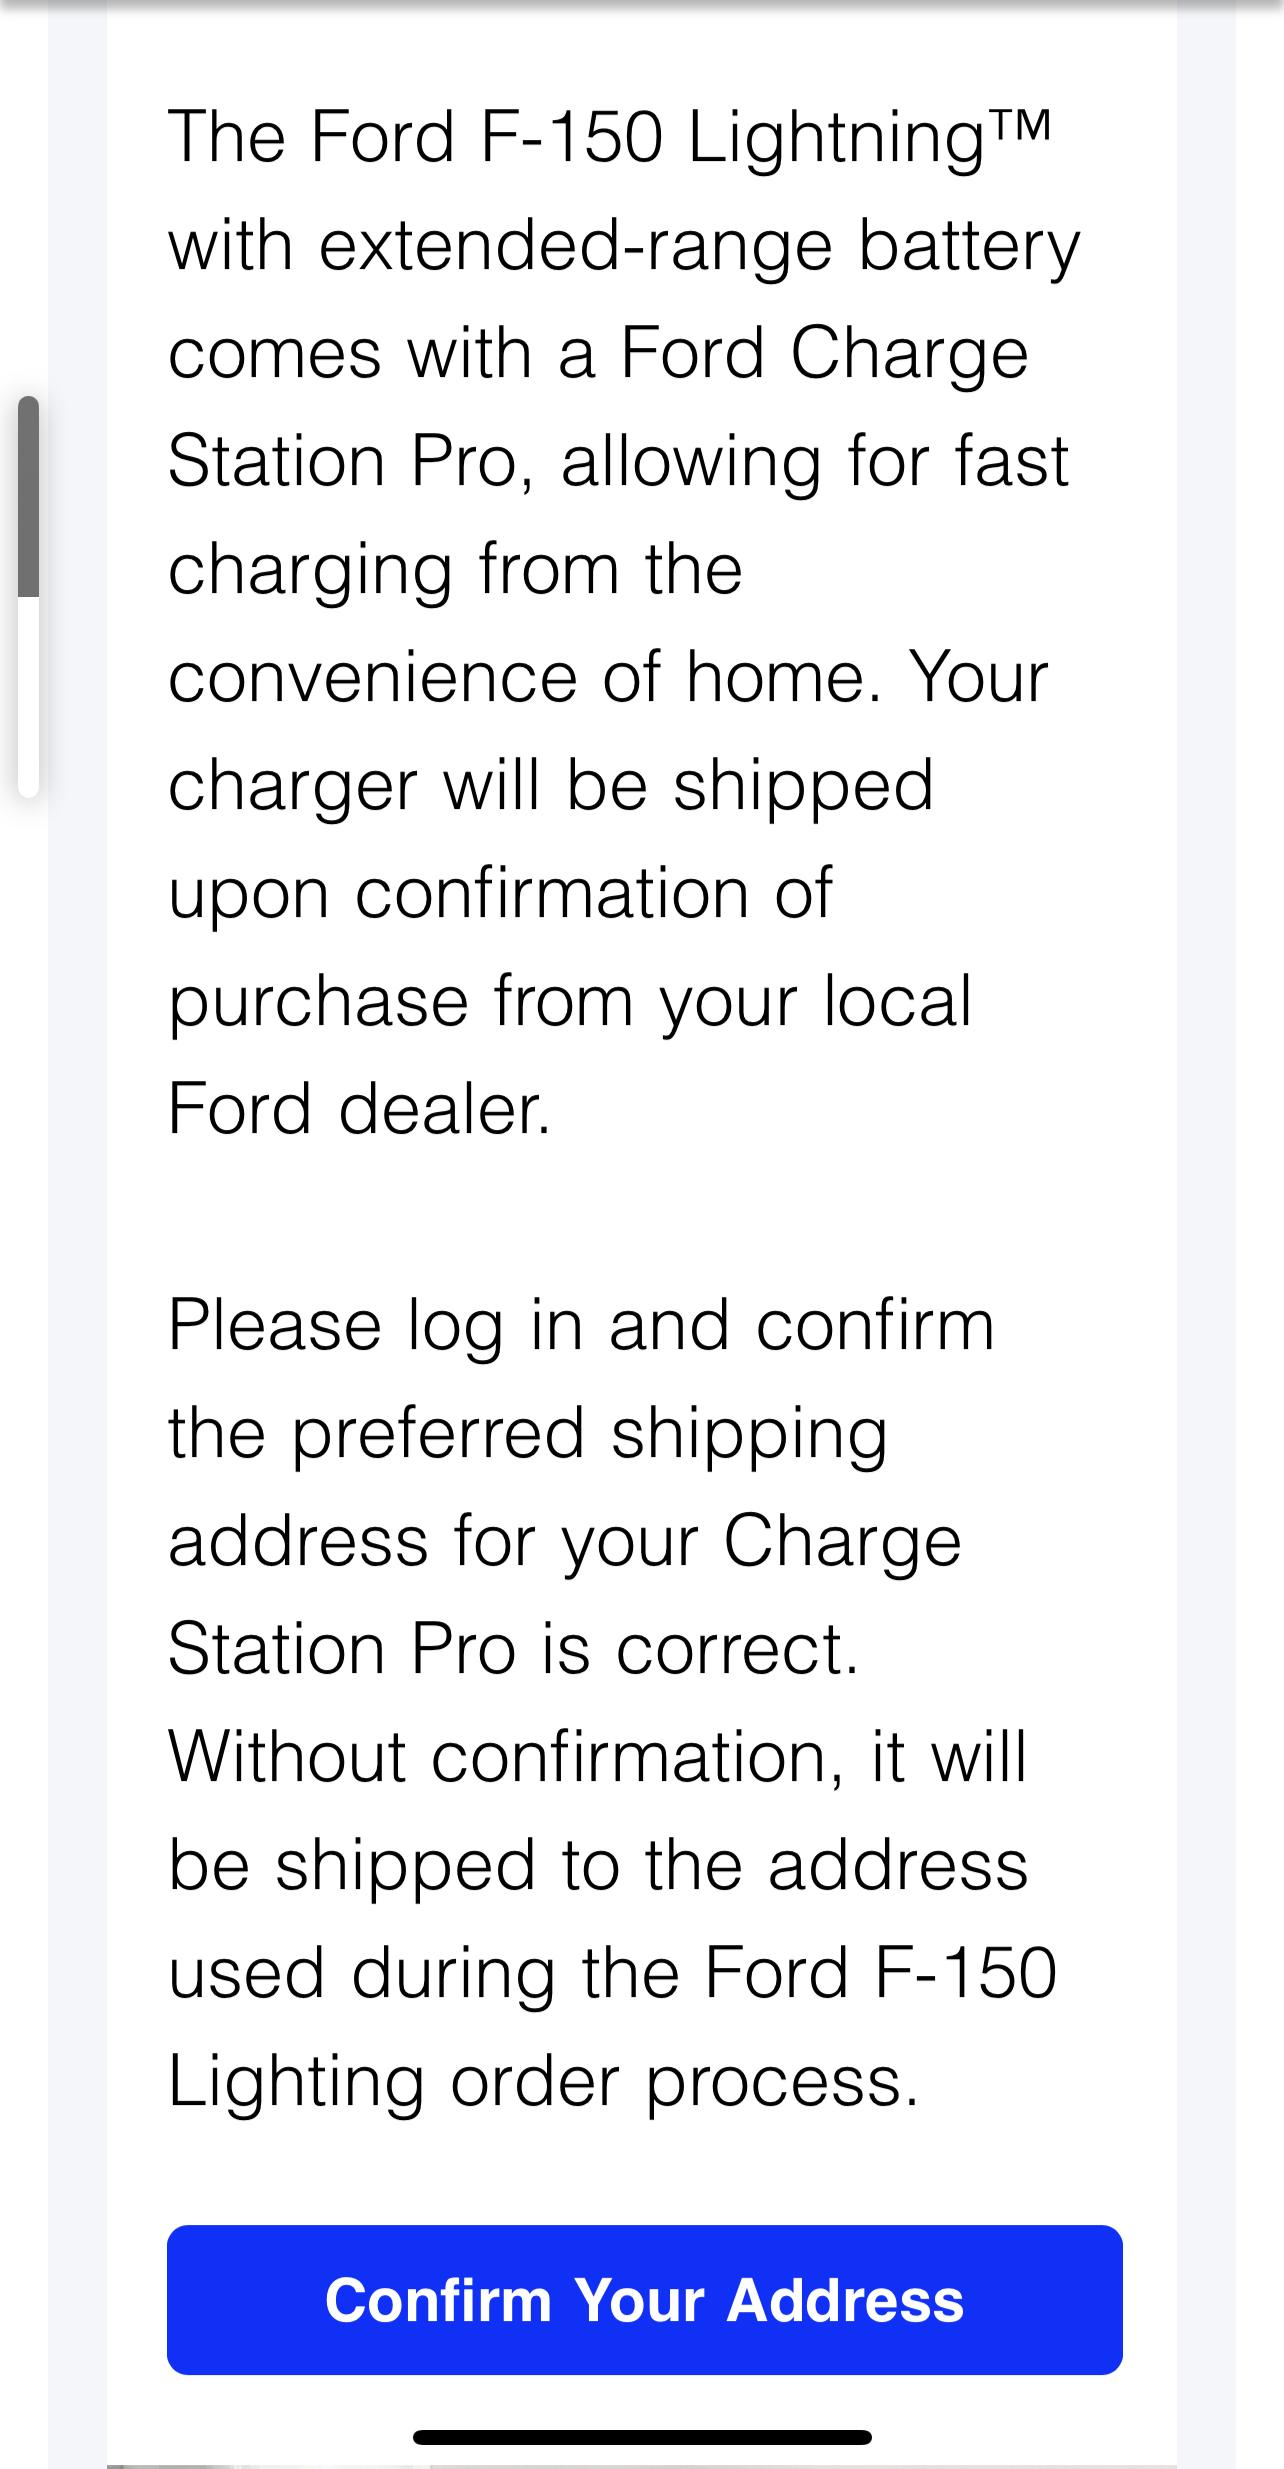Viewport: 1284px width, 2469px height.
Task: Click the line 'comes with a Ford Charge'
Action: 598,354
